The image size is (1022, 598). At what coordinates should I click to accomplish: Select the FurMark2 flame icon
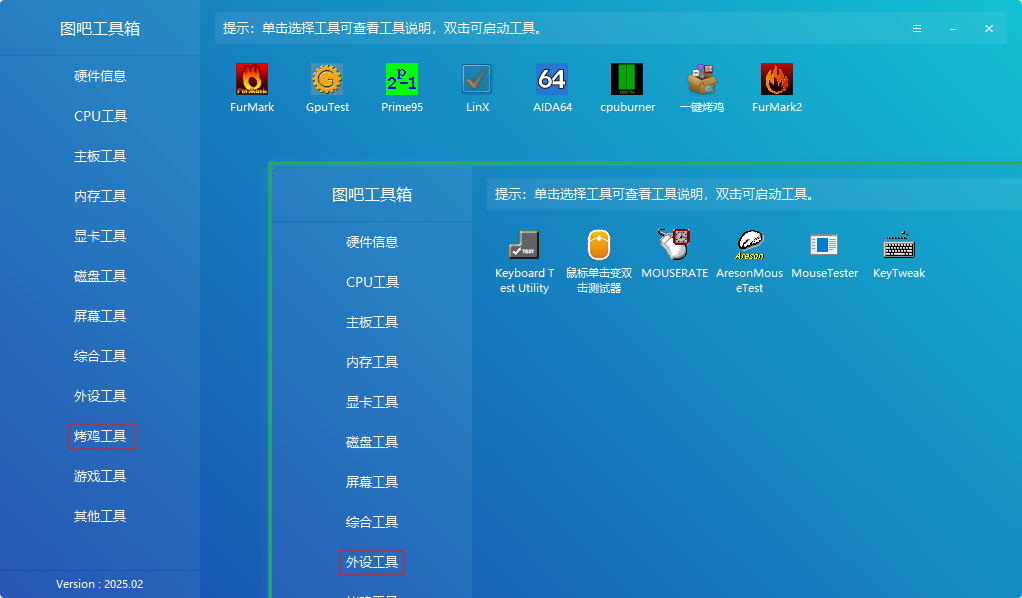777,80
